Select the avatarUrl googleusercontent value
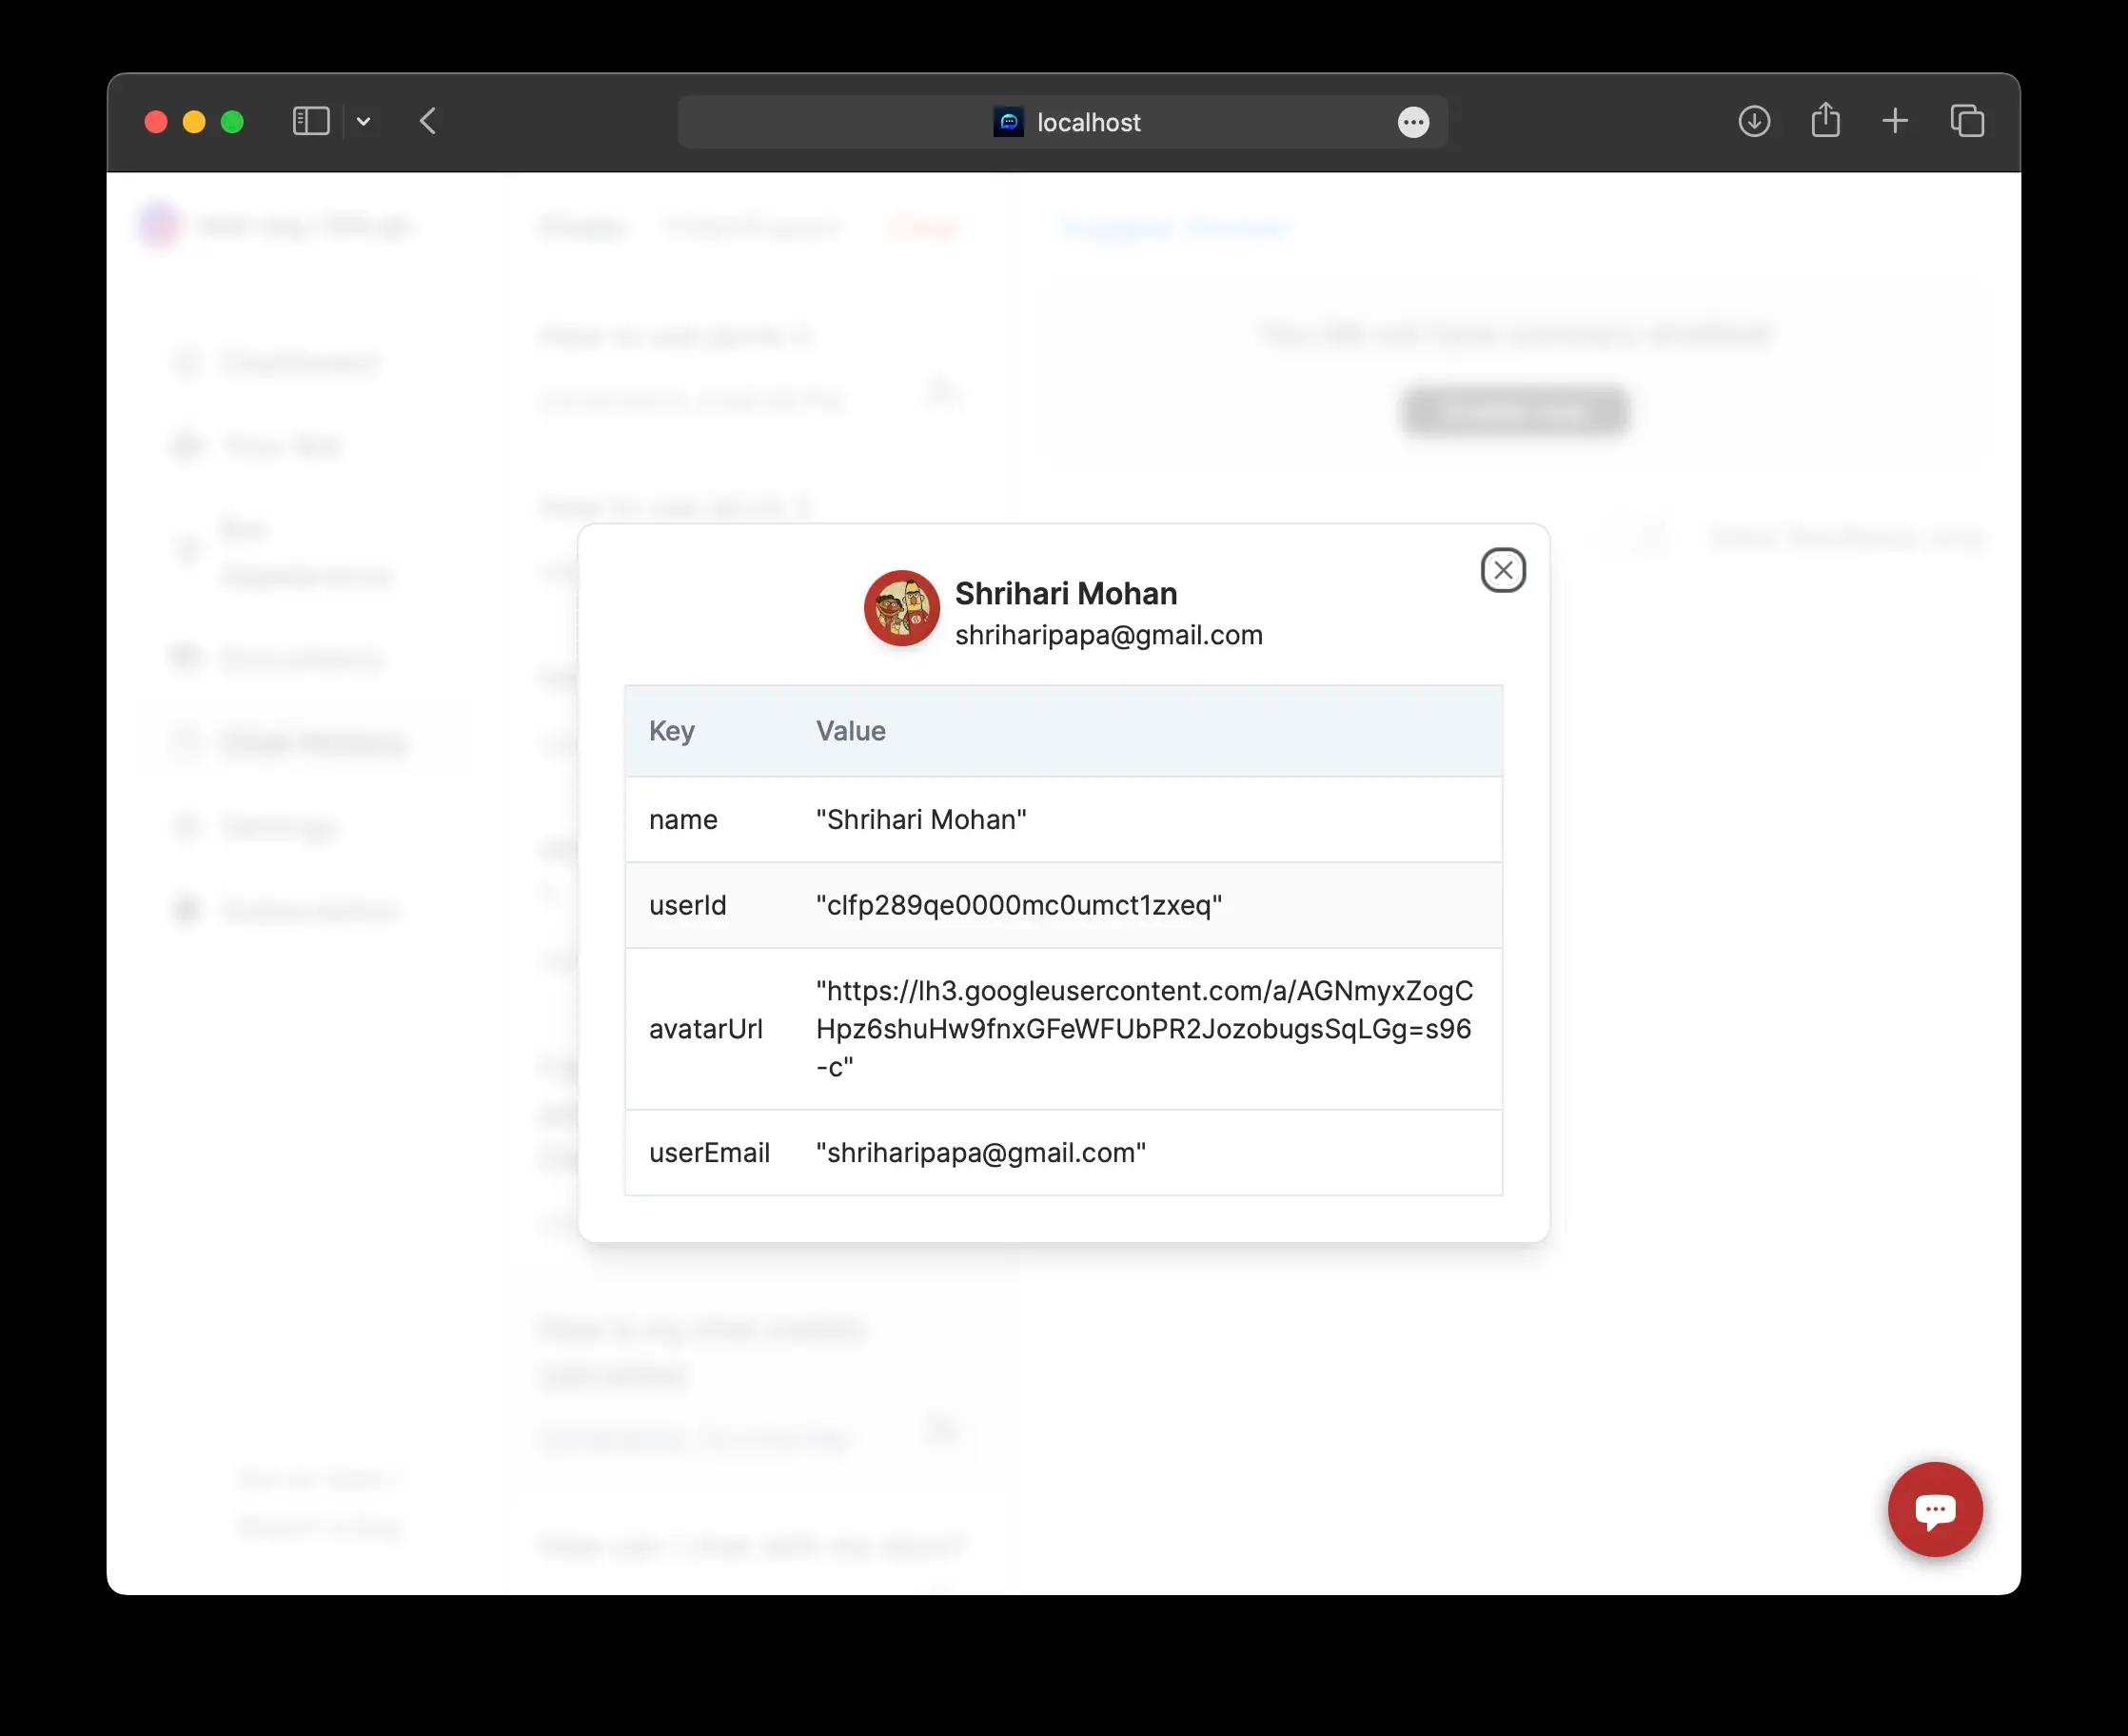 (1146, 1030)
